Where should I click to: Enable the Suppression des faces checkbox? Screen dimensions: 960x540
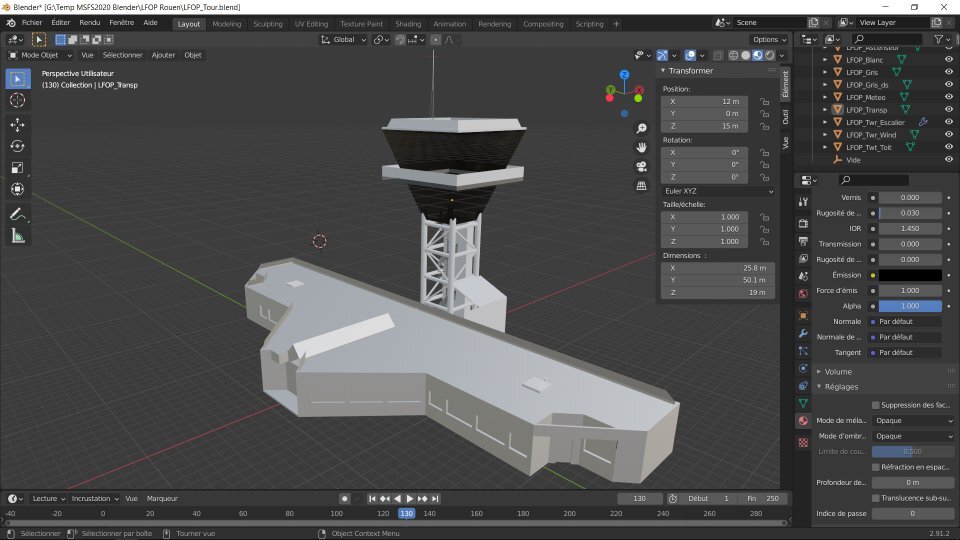876,405
